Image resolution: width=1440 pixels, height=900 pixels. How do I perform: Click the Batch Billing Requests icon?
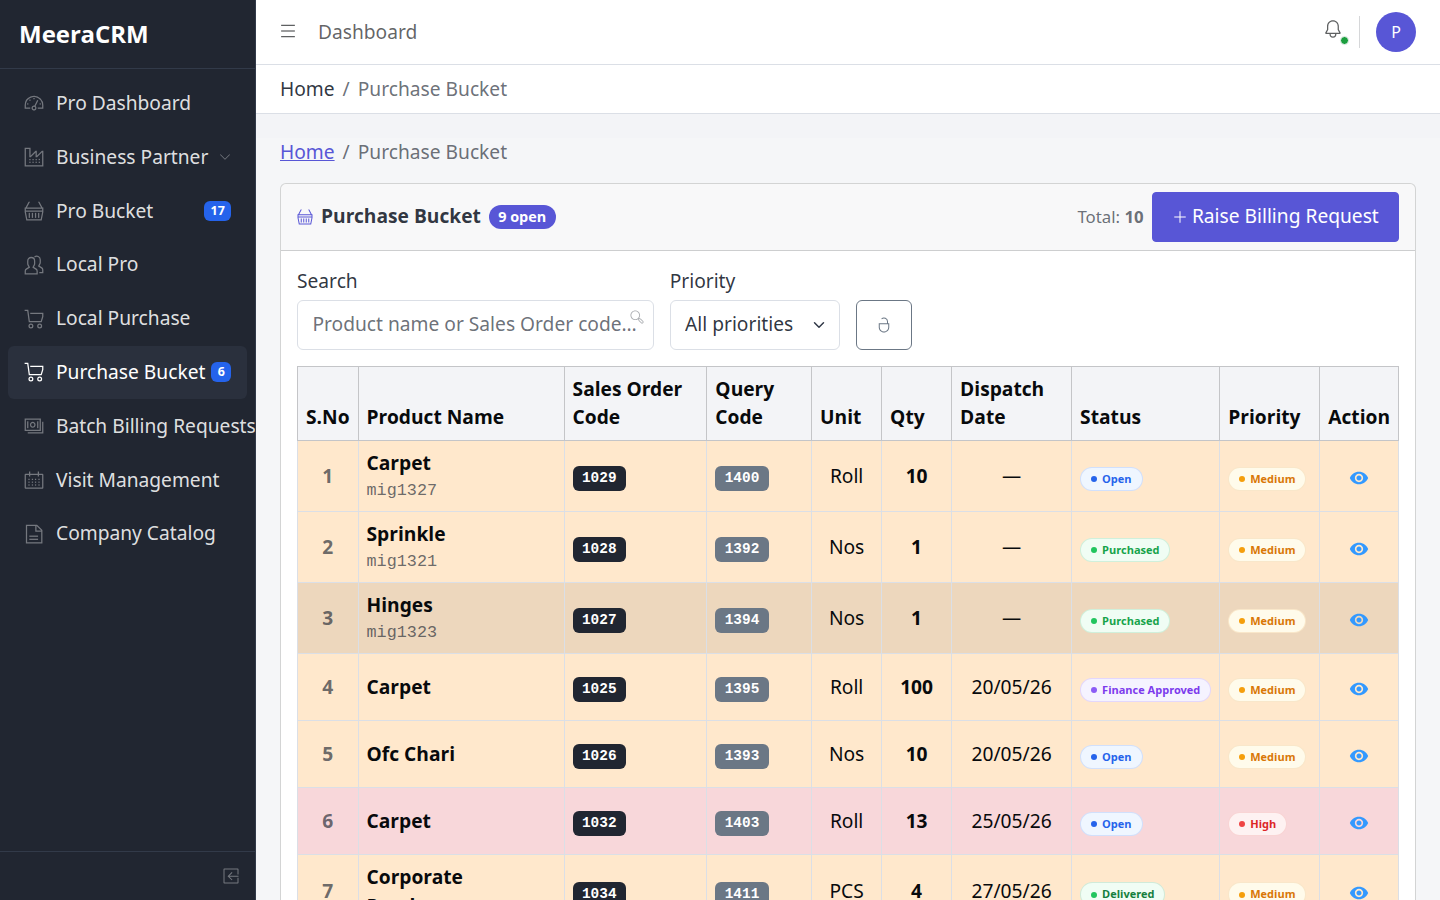pyautogui.click(x=34, y=426)
